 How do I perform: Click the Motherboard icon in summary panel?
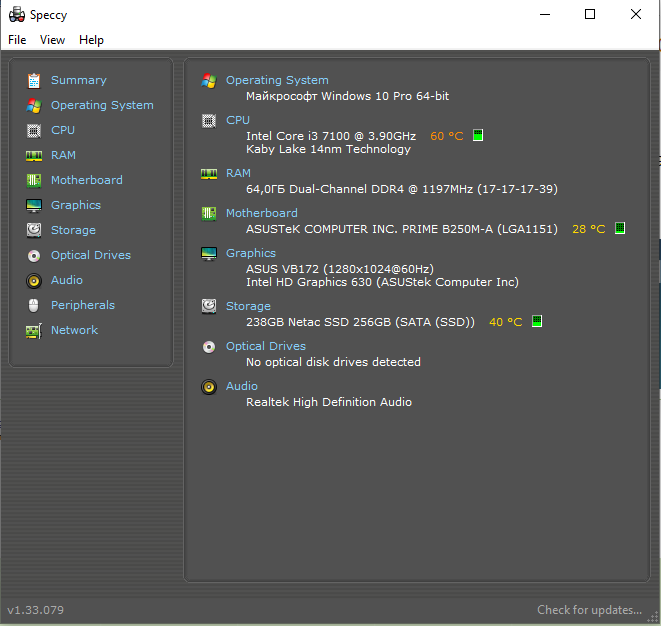(209, 214)
